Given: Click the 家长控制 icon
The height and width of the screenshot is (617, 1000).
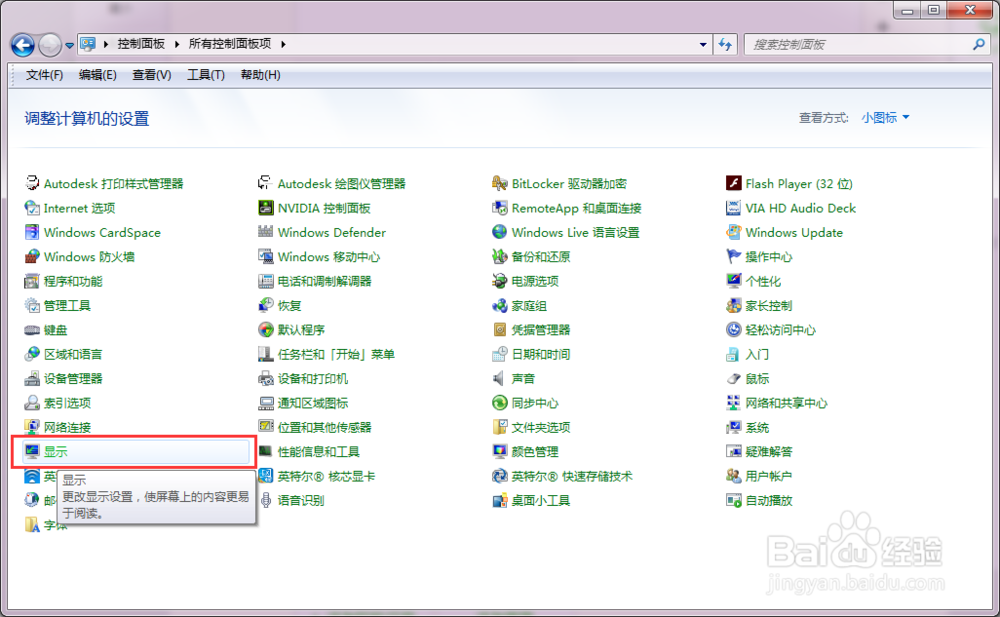Looking at the screenshot, I should coord(733,306).
